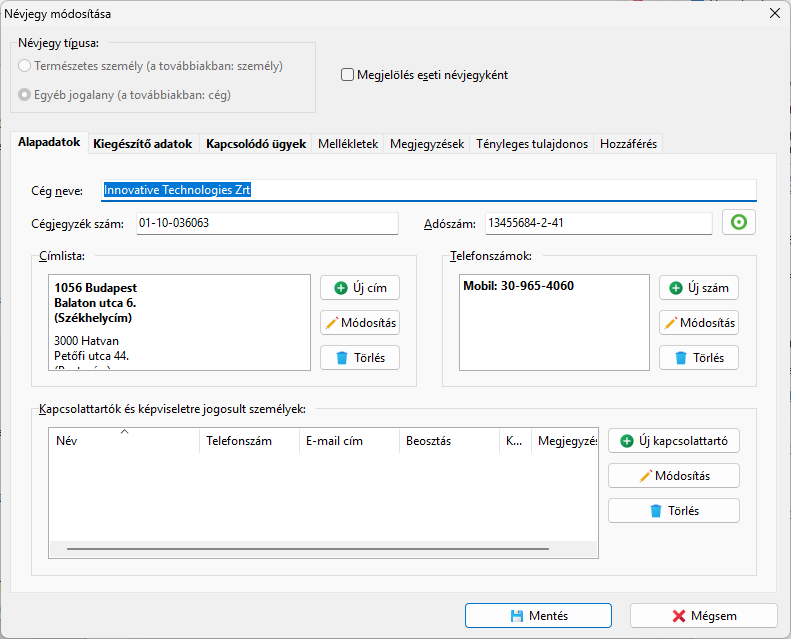Delete phone number using Törlés trash button

pyautogui.click(x=699, y=358)
